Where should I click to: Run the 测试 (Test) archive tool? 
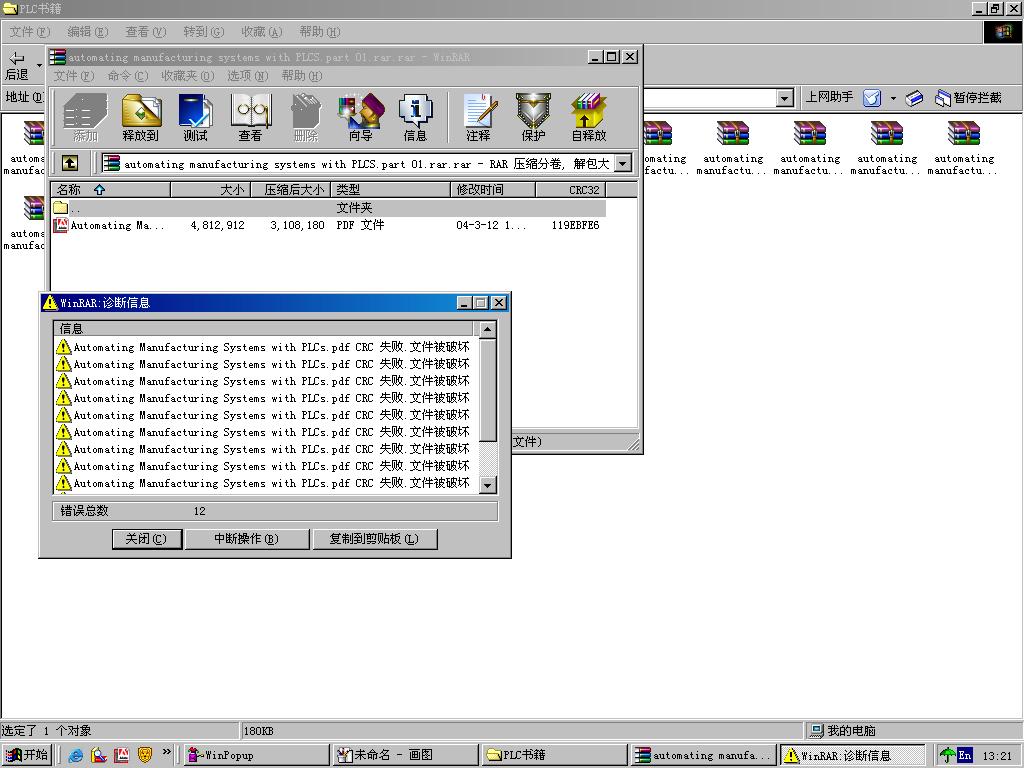(195, 118)
